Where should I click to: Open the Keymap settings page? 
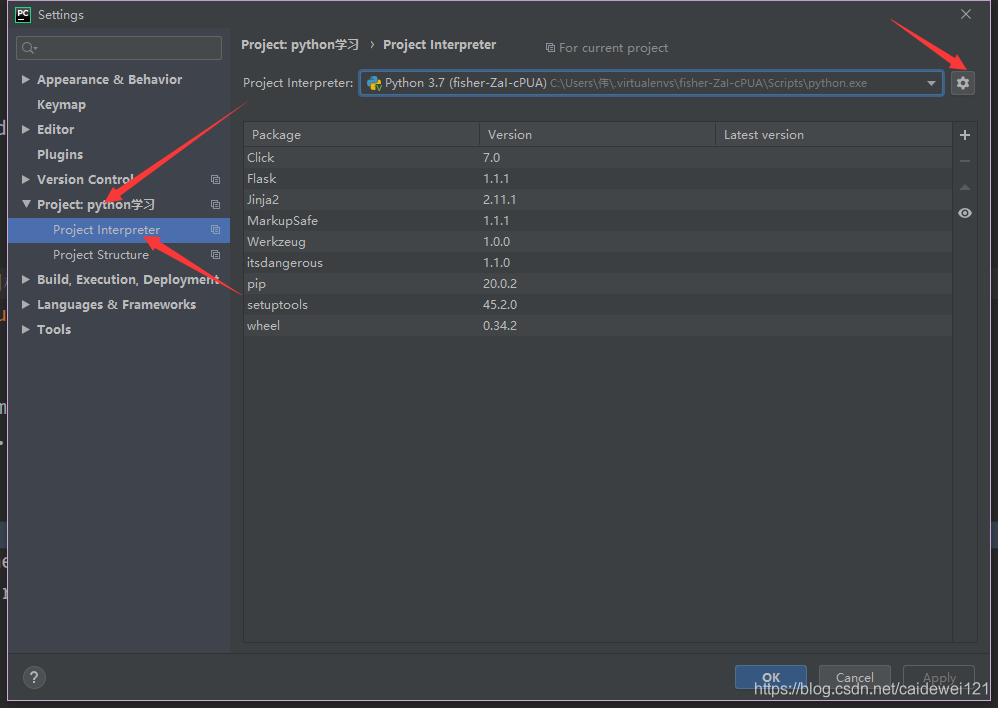pyautogui.click(x=61, y=105)
